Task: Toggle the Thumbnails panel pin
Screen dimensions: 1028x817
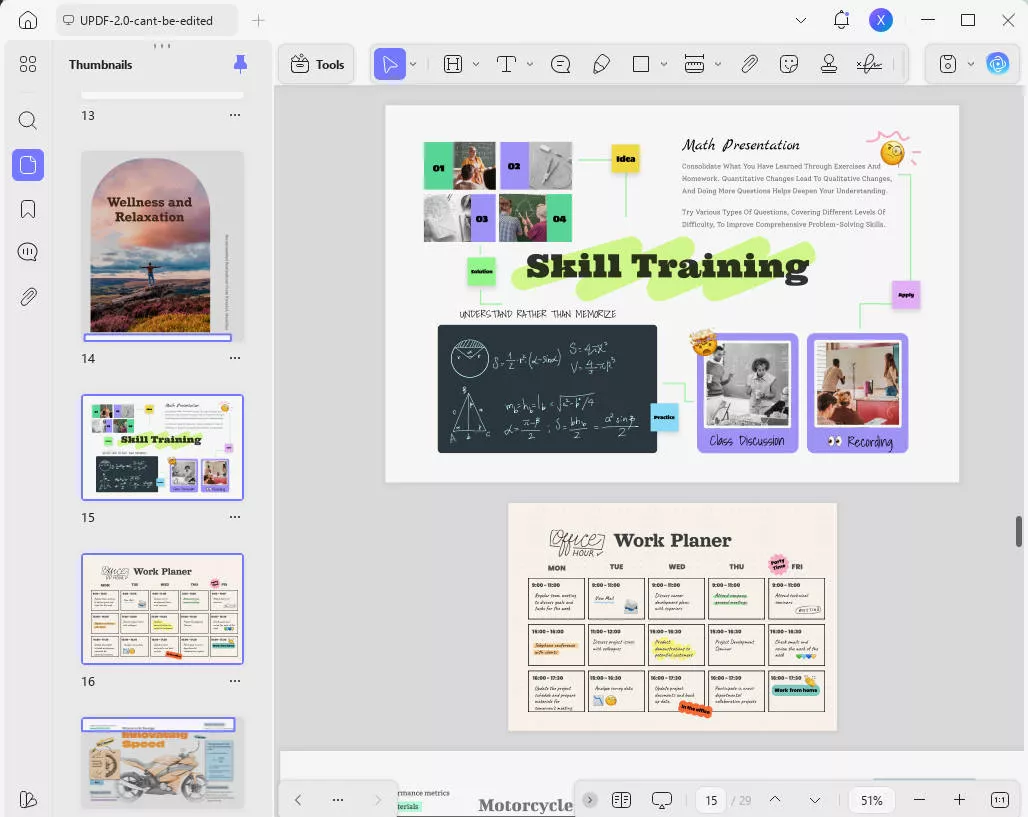Action: coord(240,64)
